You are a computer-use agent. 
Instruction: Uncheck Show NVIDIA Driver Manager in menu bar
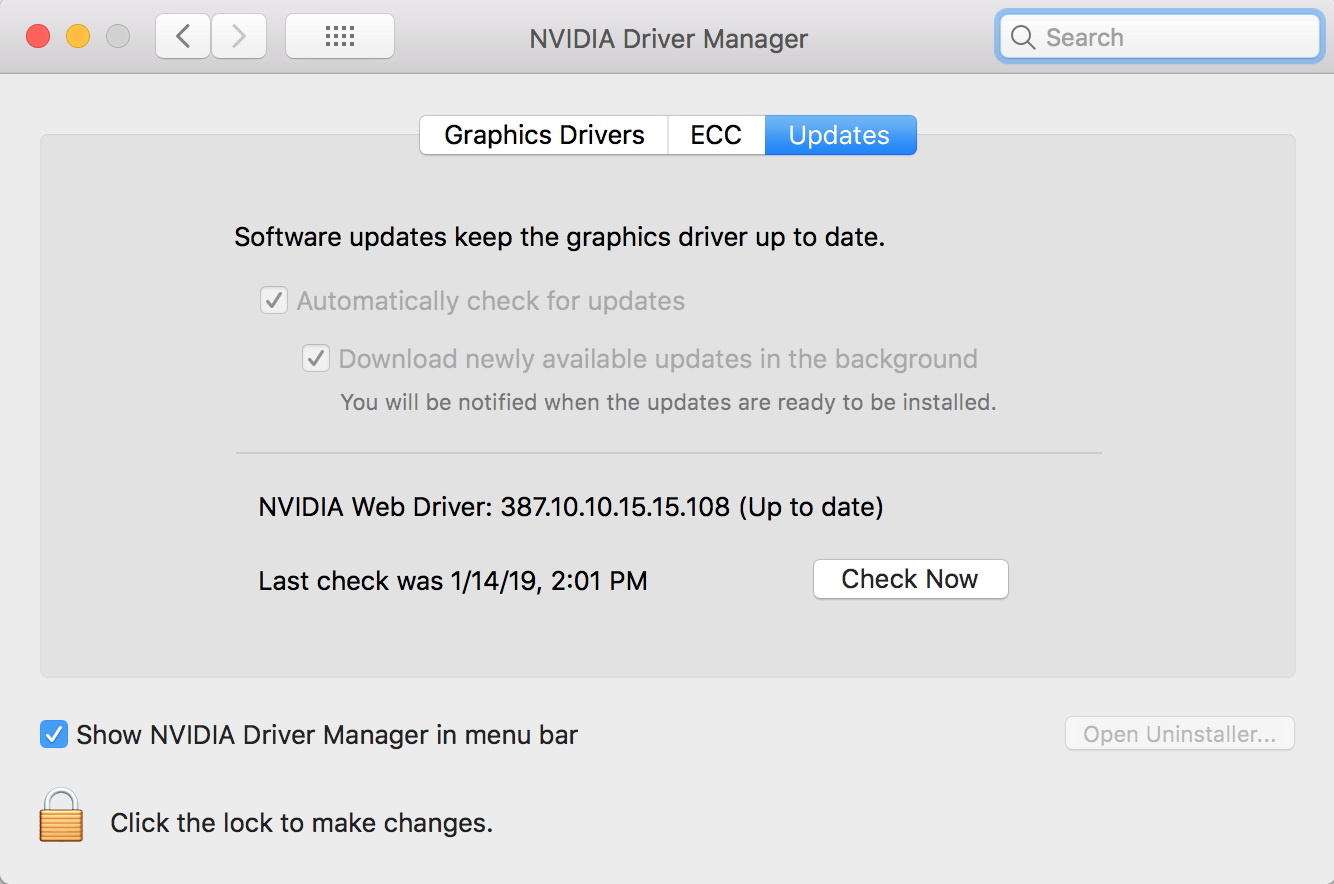(x=54, y=735)
